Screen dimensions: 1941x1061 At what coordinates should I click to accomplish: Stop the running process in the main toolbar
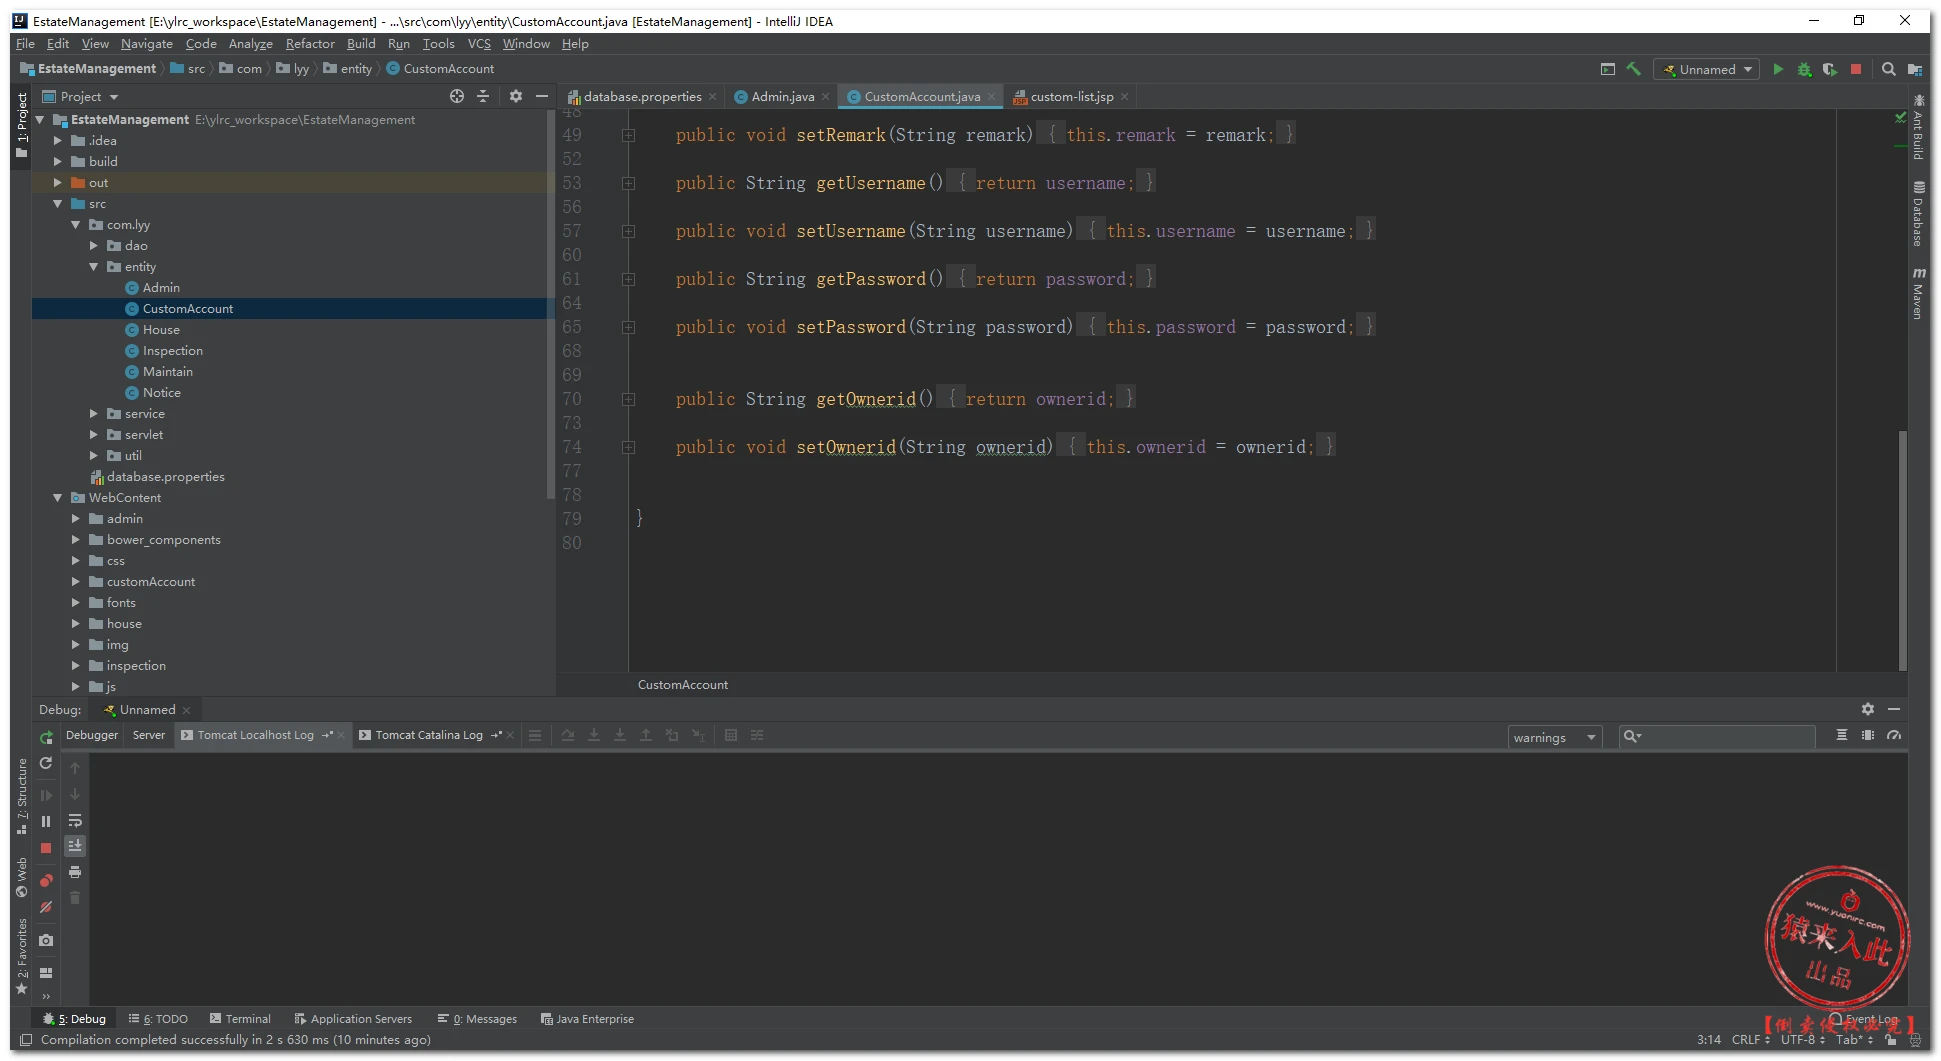(x=1856, y=70)
